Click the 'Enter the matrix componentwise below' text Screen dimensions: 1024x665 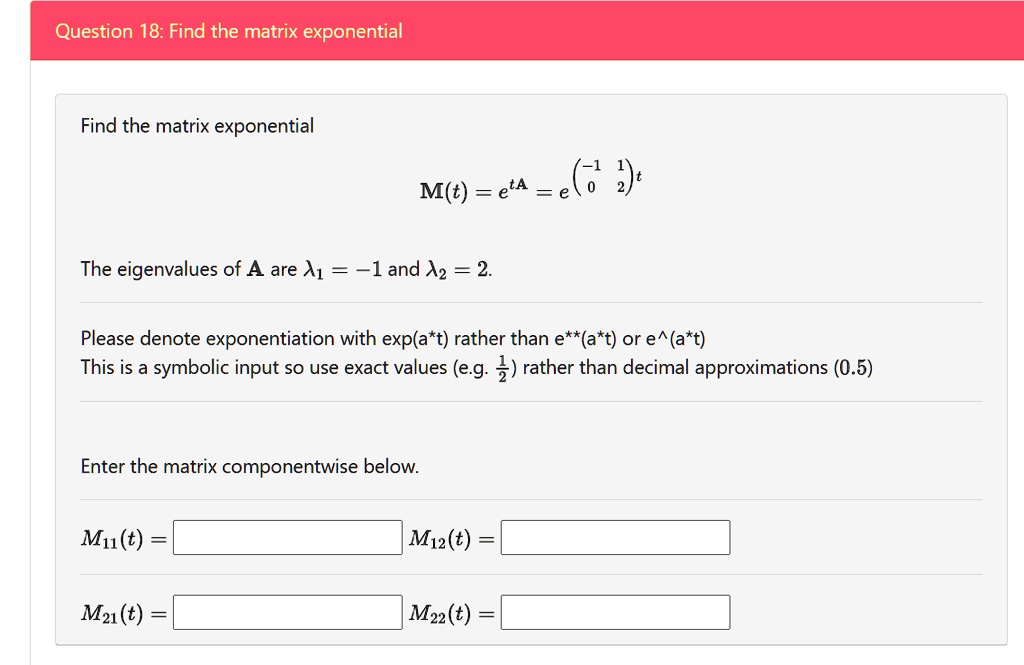(x=250, y=466)
